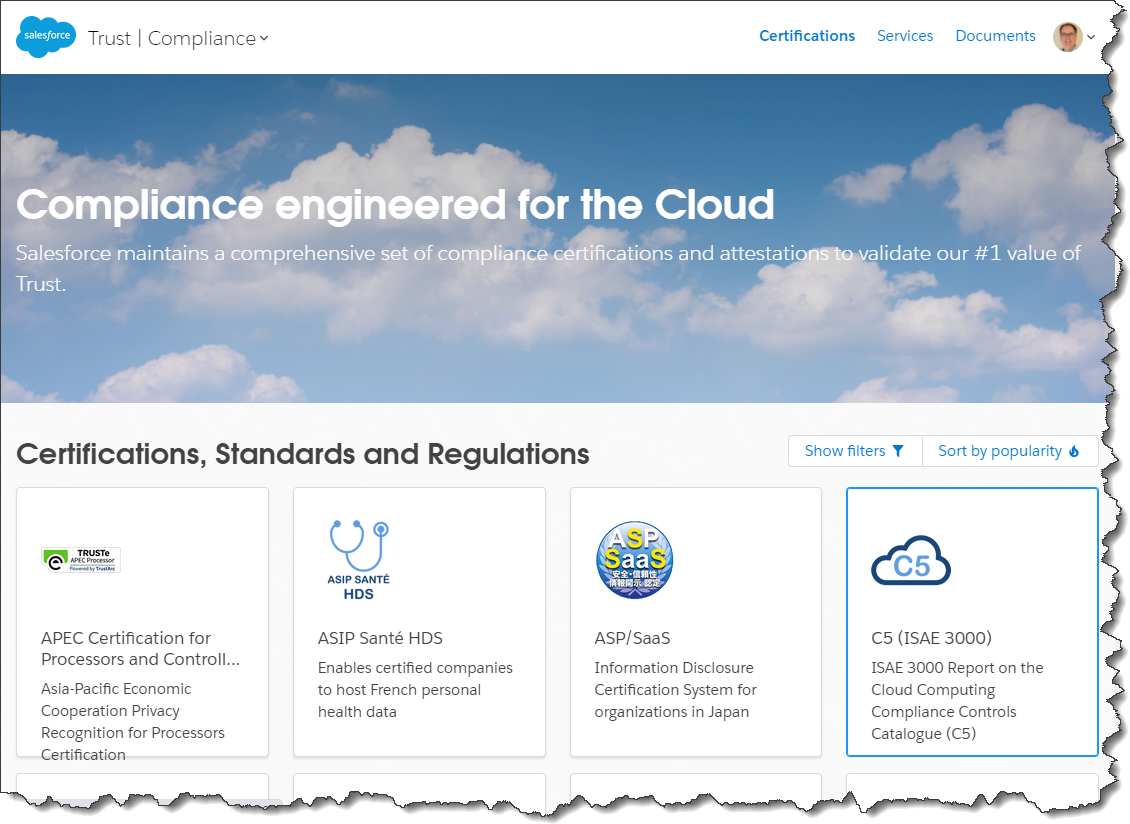
Task: Go to the Services tab
Action: tap(904, 36)
